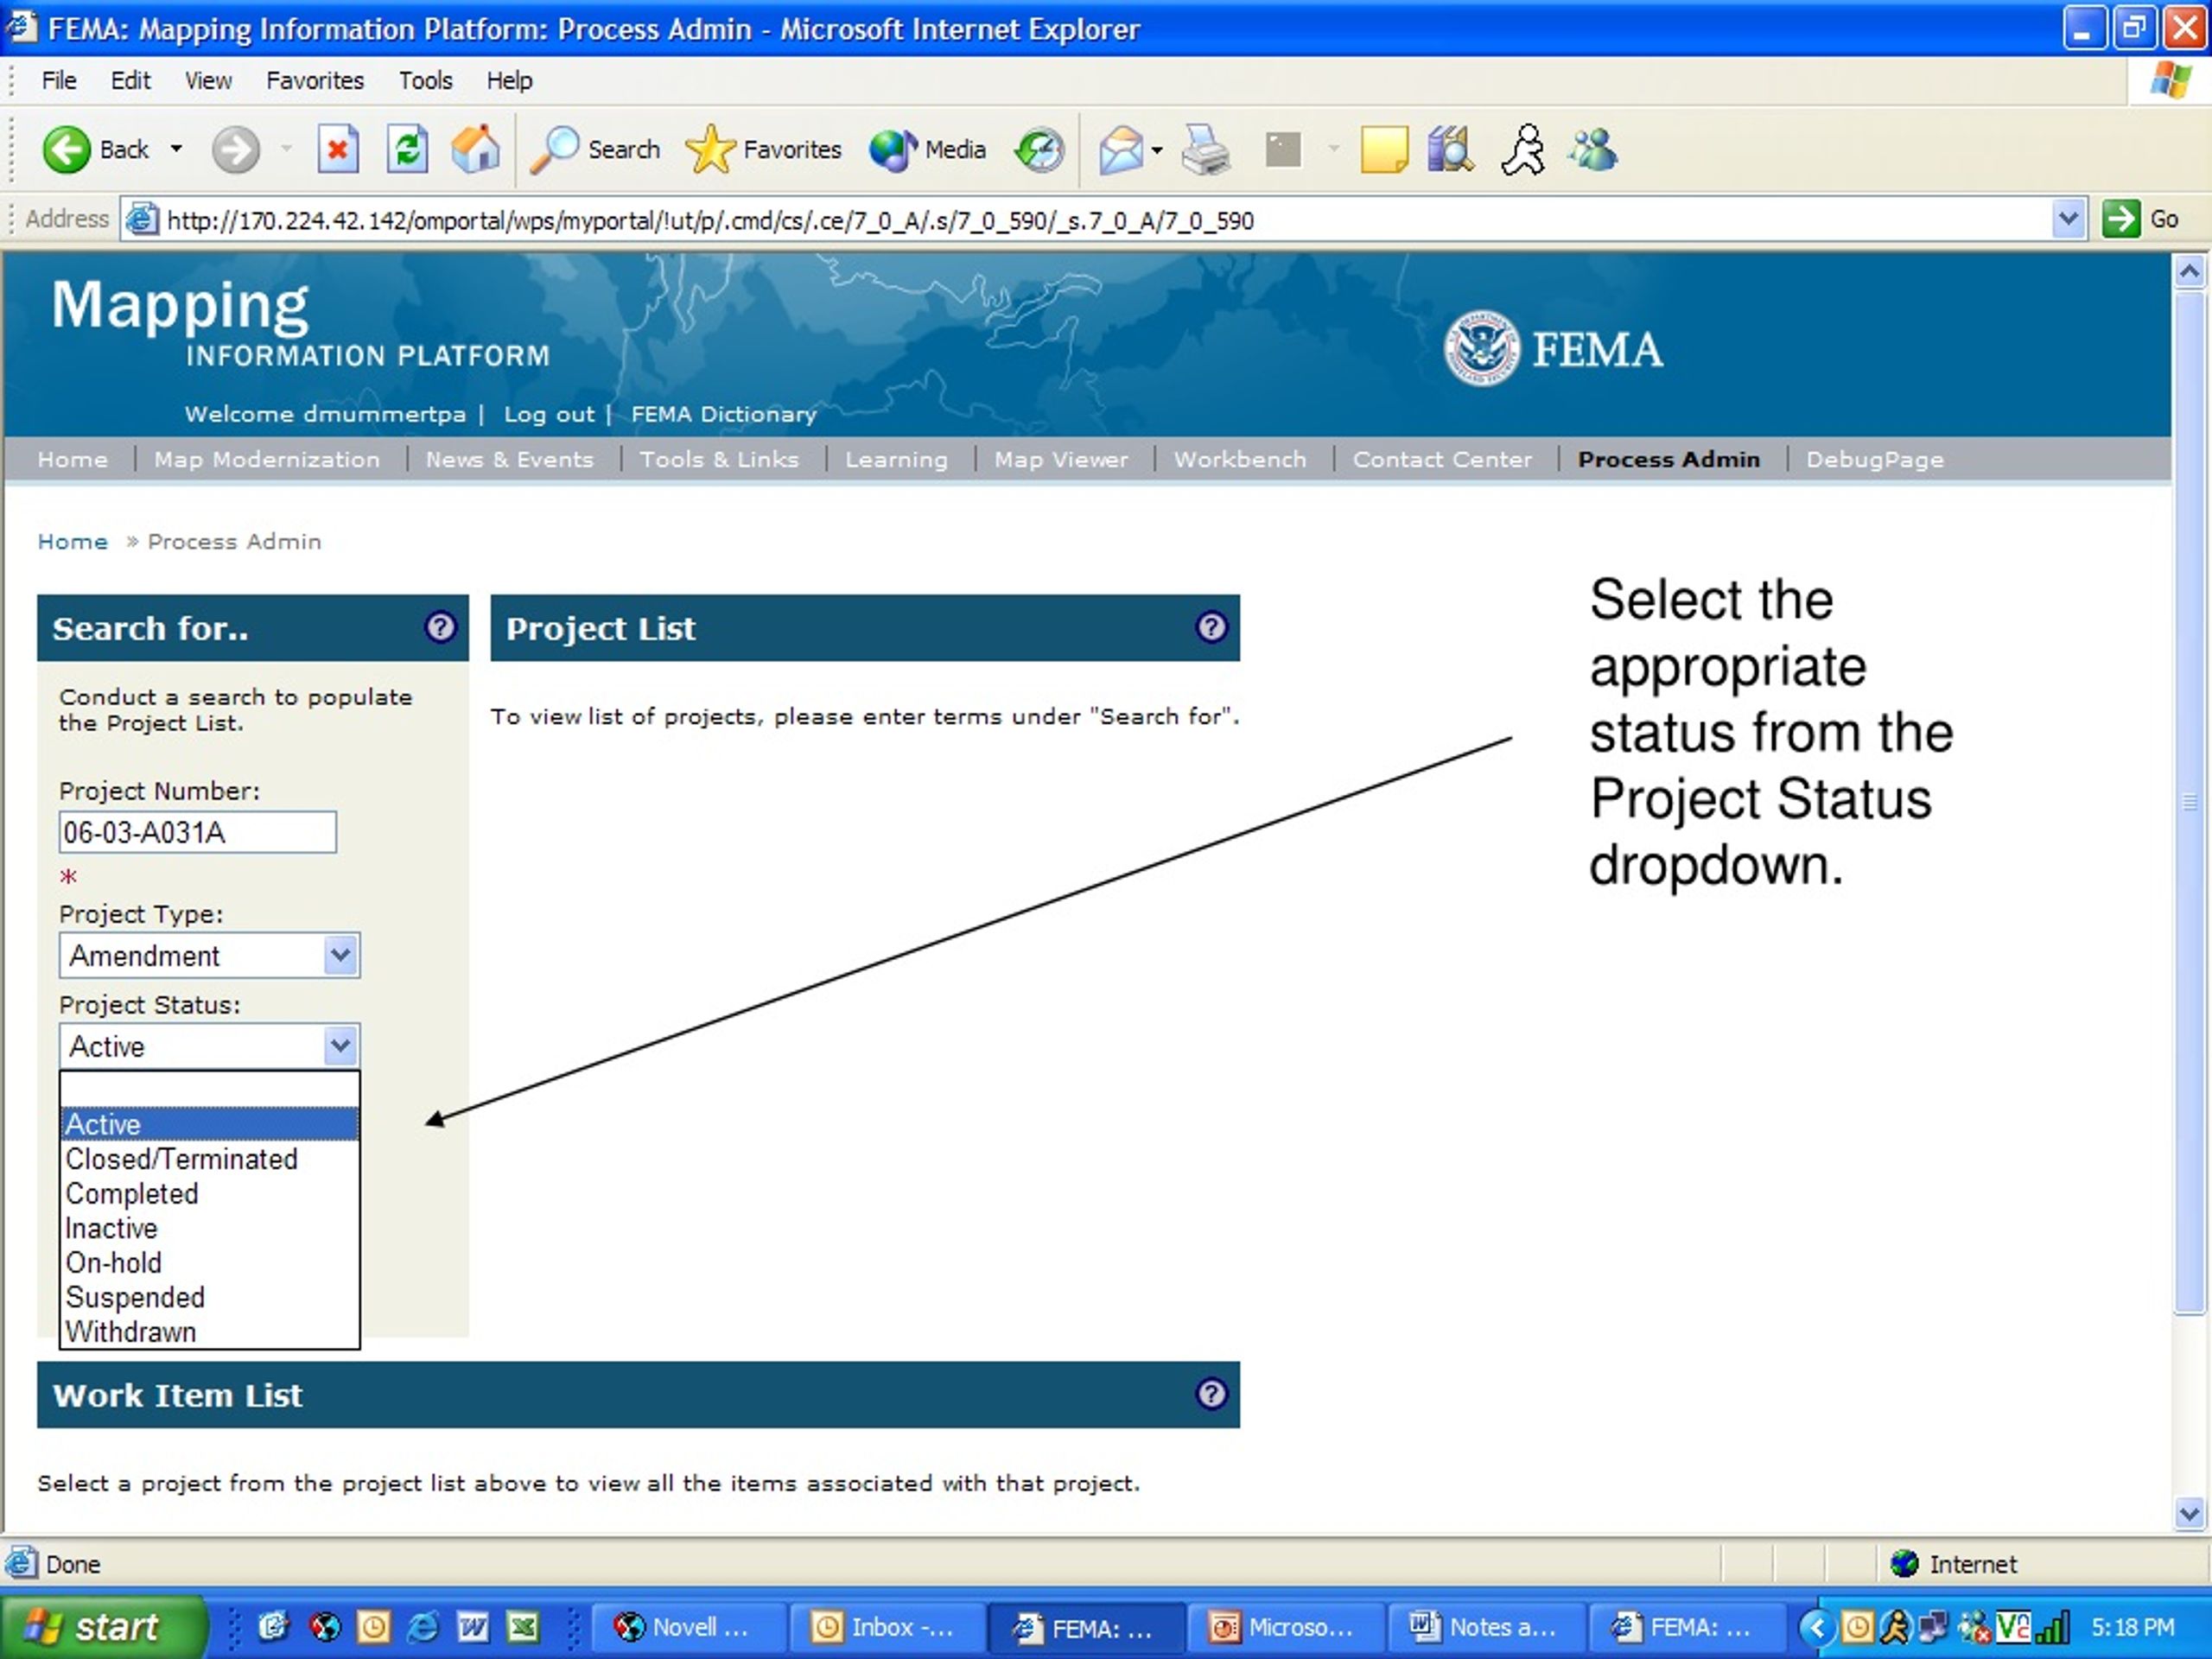Go to the browser Home page icon
This screenshot has height=1659, width=2212.
(476, 150)
